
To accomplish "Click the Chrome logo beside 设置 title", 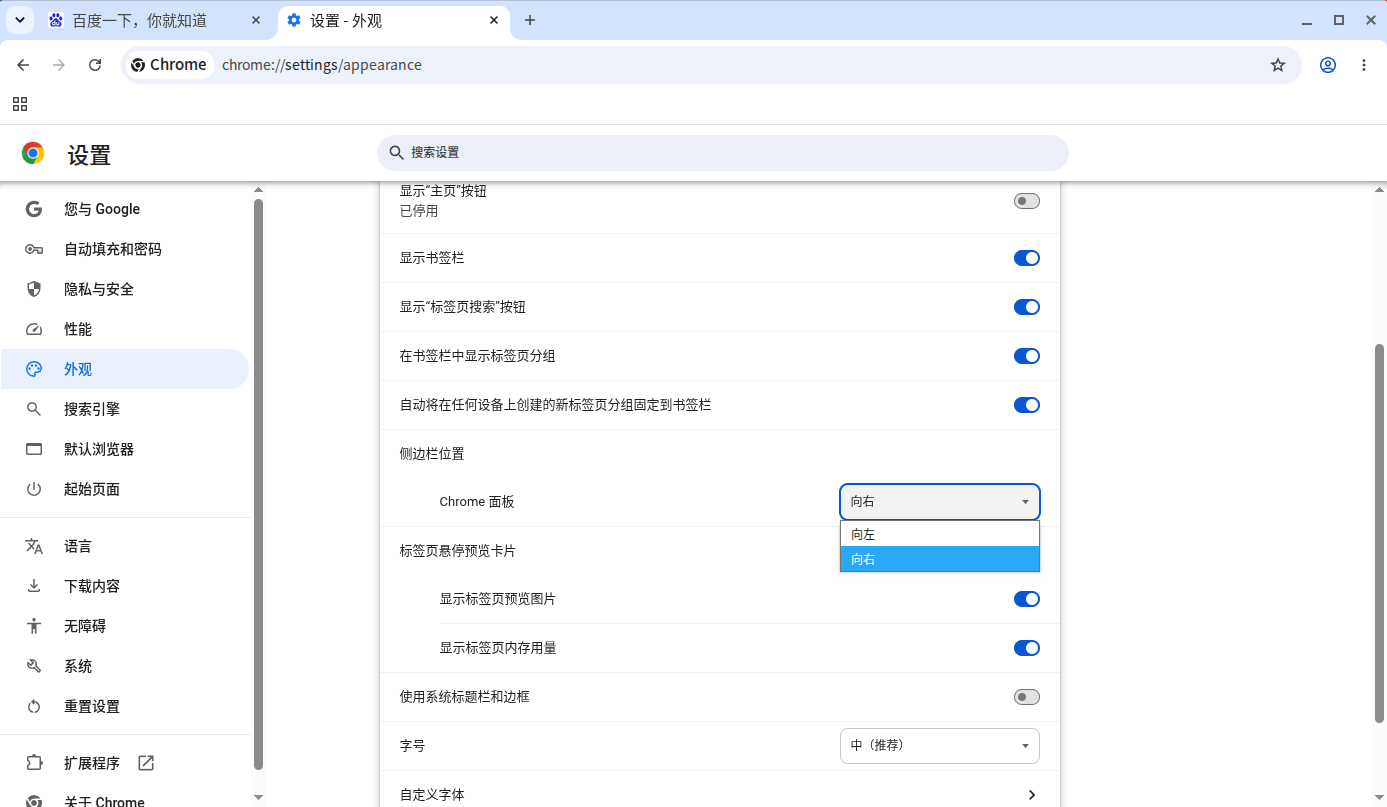I will click(33, 153).
